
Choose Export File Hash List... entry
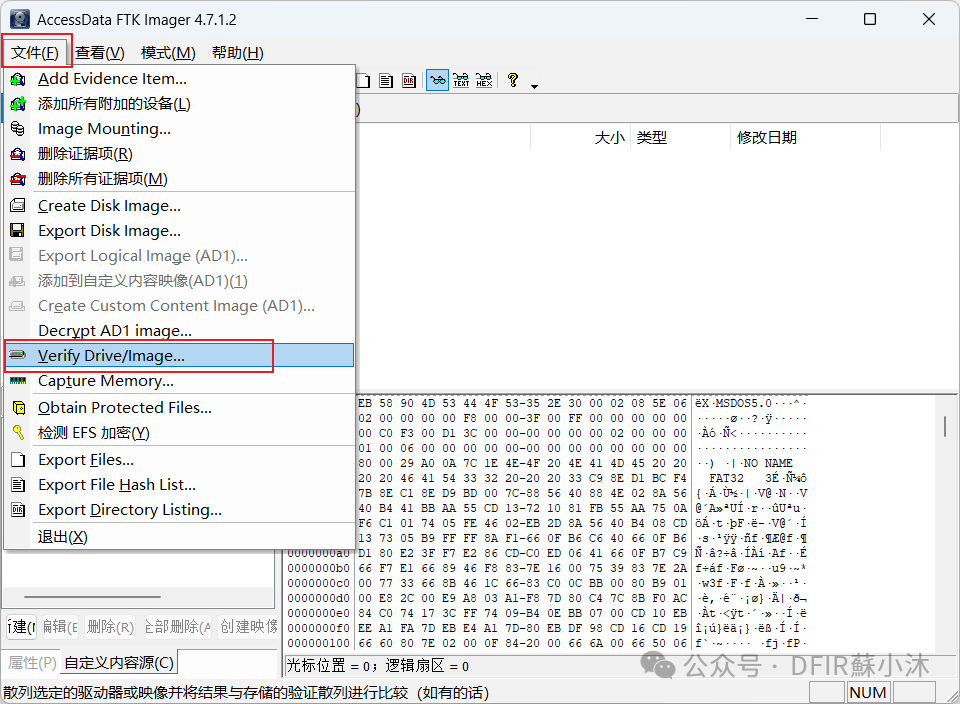(179, 485)
